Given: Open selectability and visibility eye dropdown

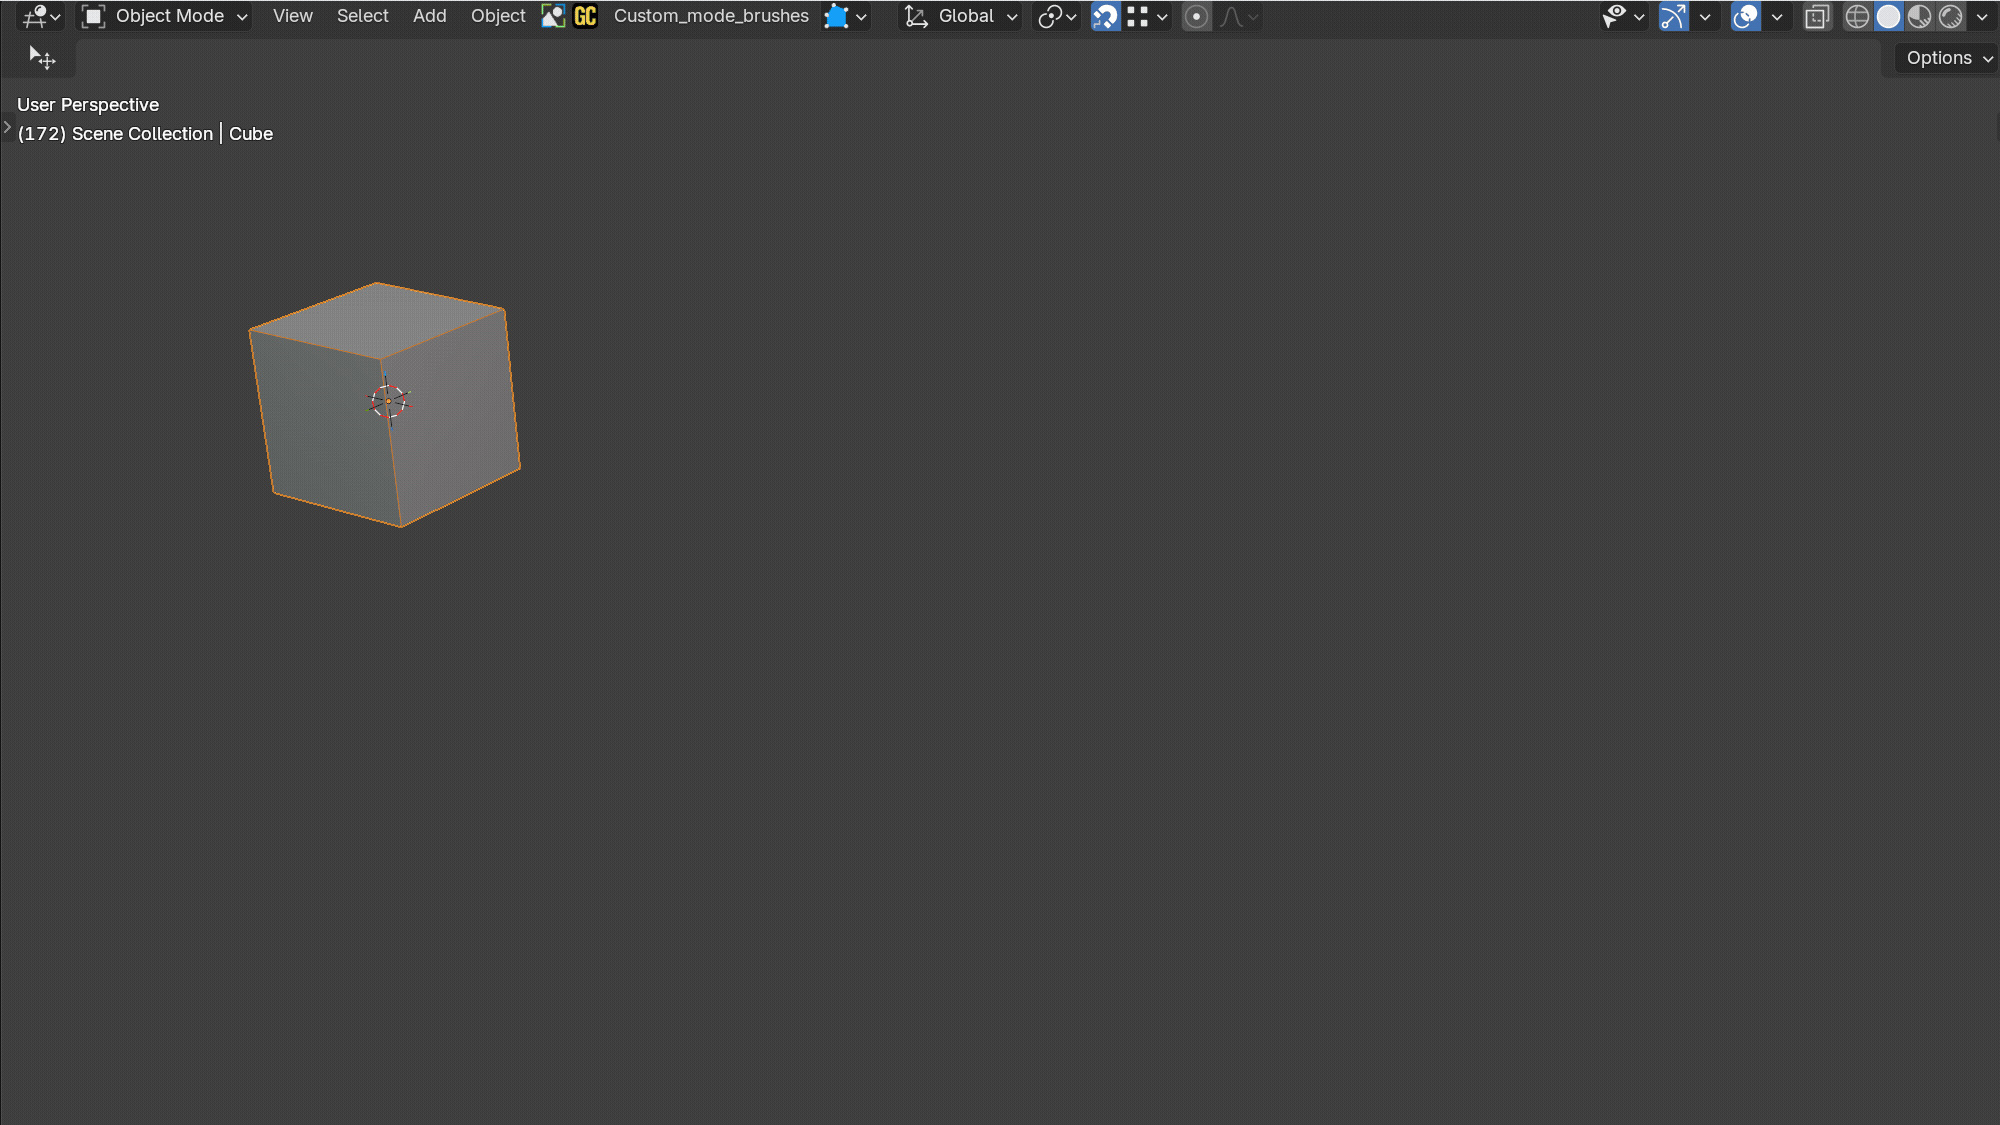Looking at the screenshot, I should tap(1622, 16).
